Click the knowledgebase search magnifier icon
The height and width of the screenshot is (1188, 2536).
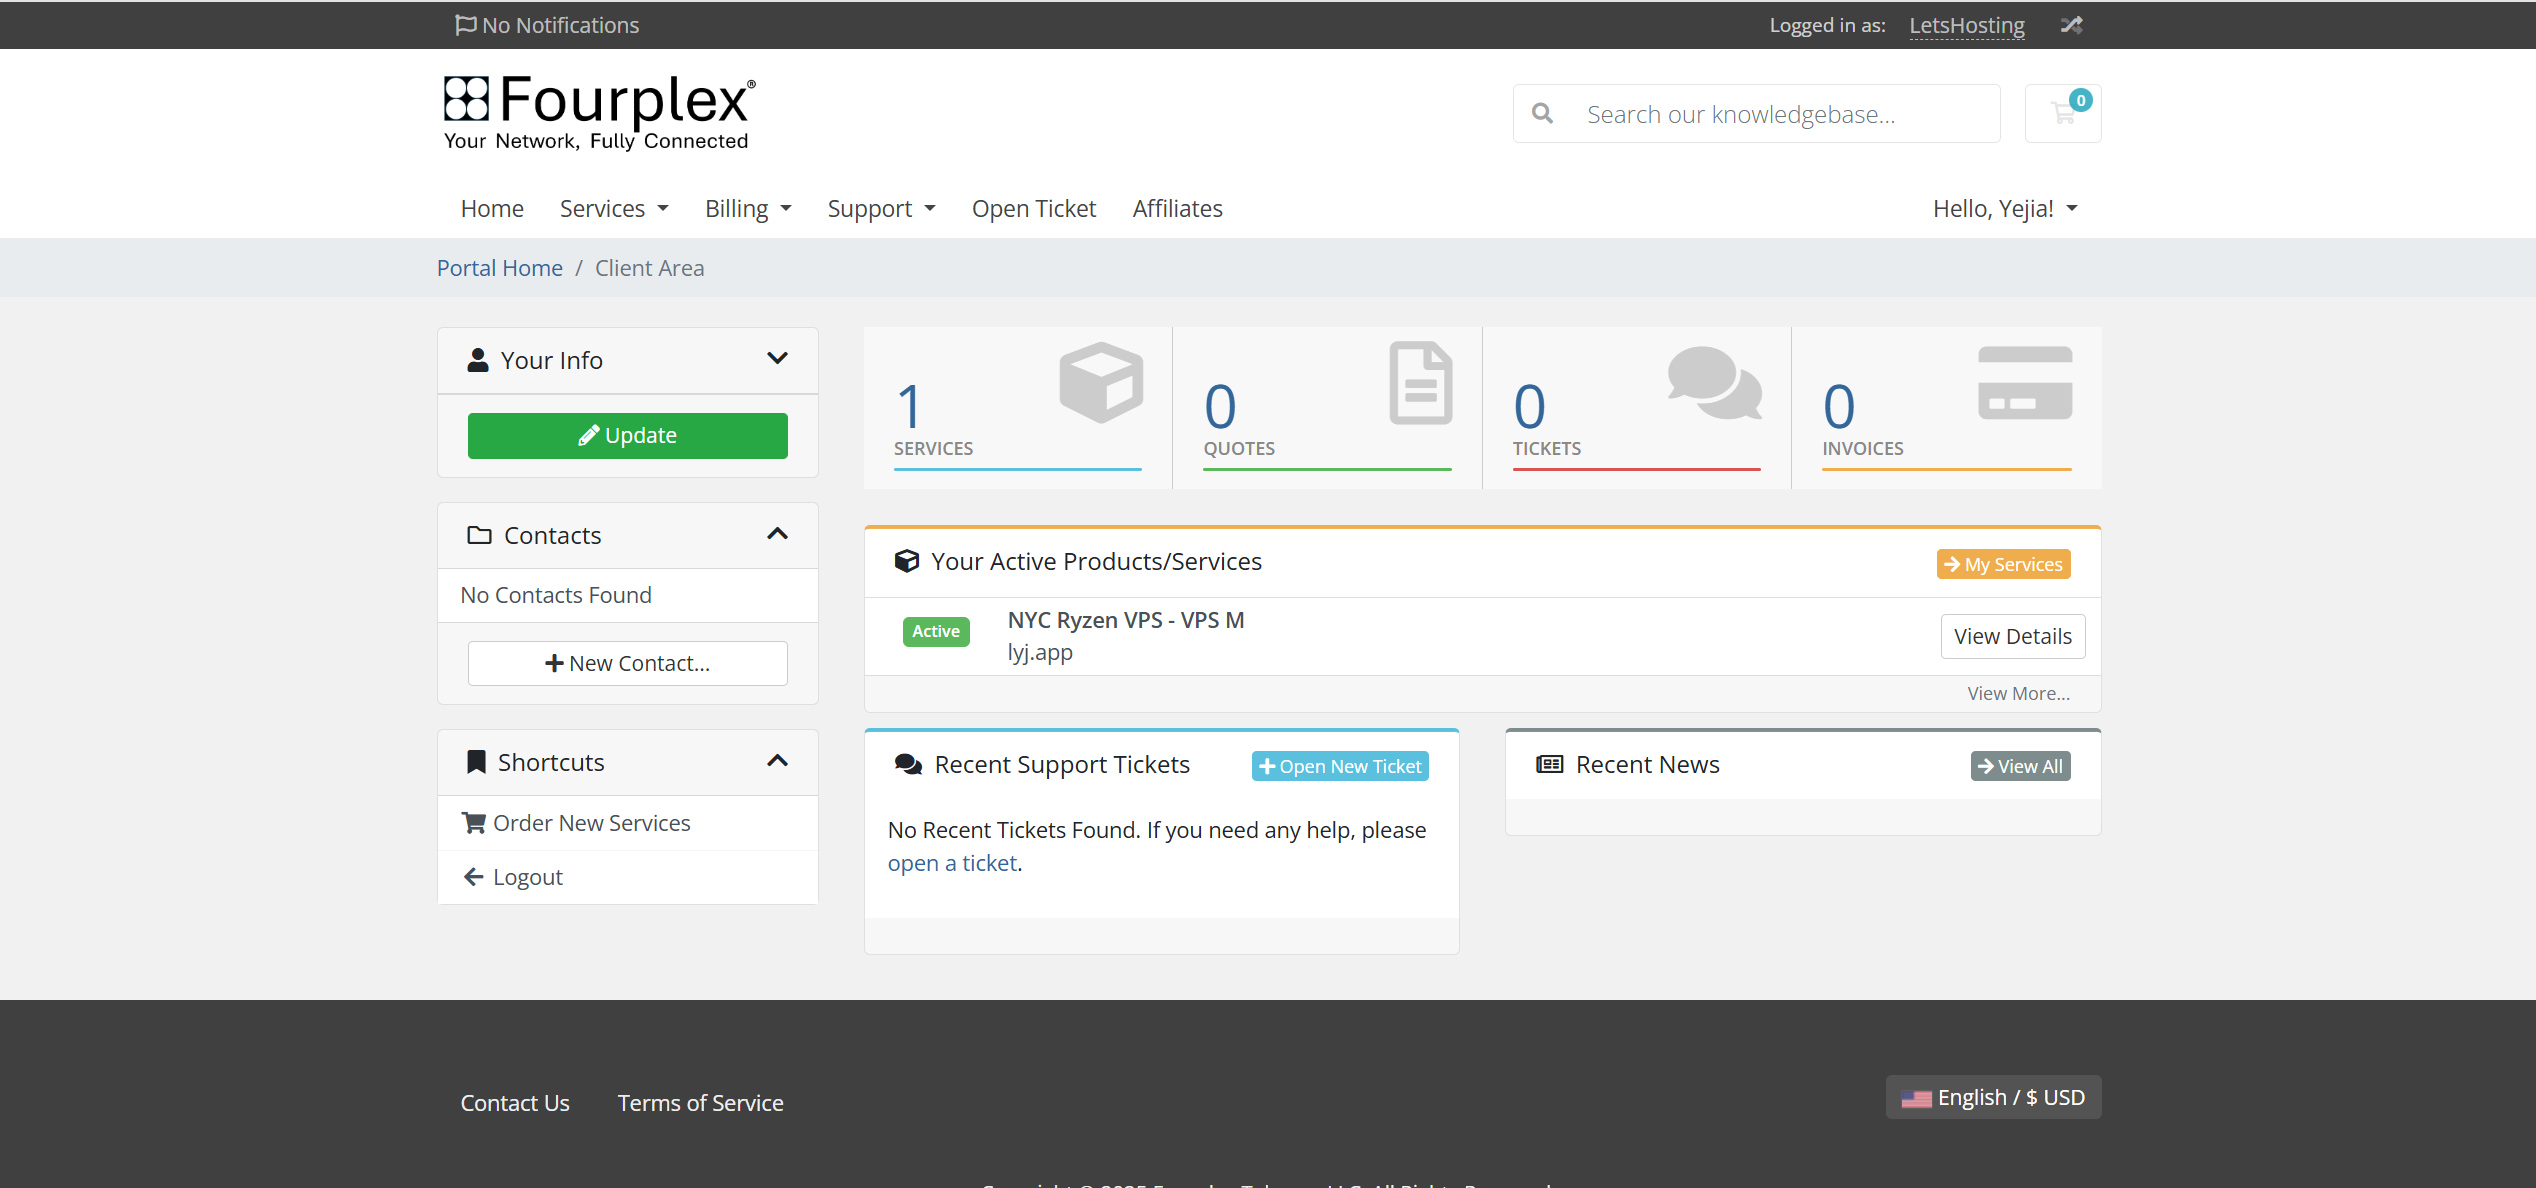tap(1543, 114)
